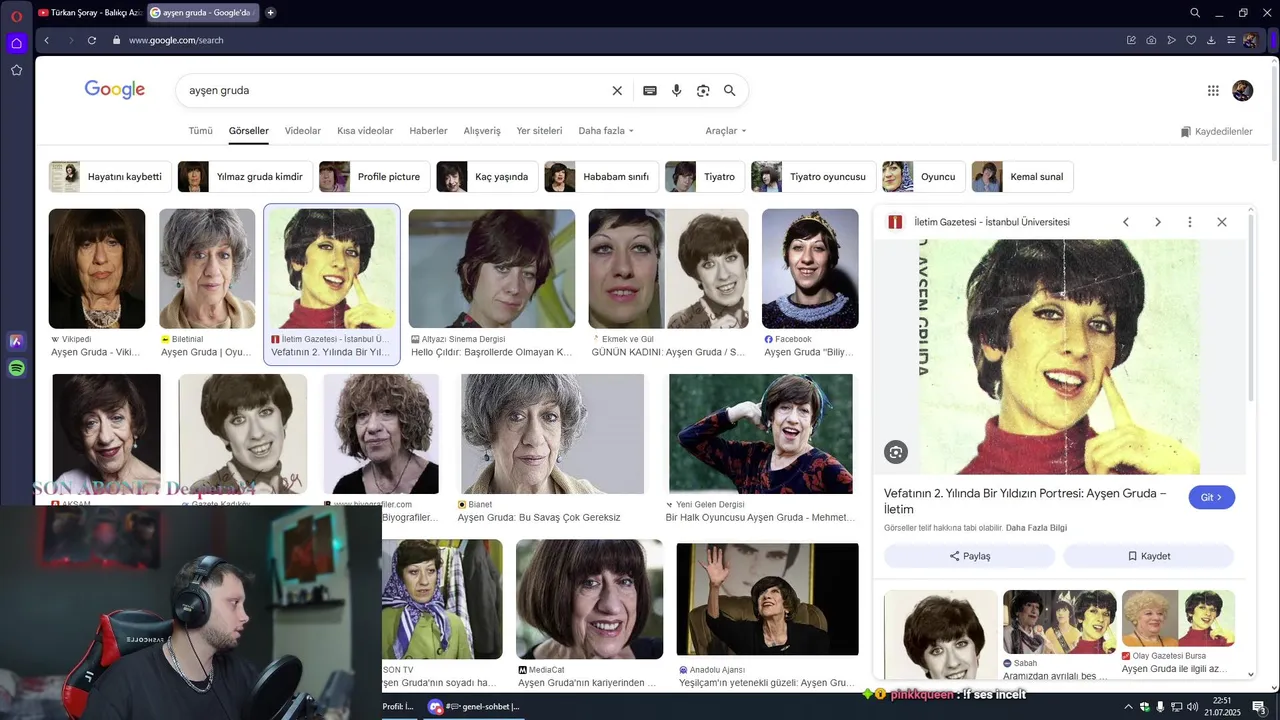1280x720 pixels.
Task: Open the Biletinial image result thumbnail
Action: tap(207, 269)
